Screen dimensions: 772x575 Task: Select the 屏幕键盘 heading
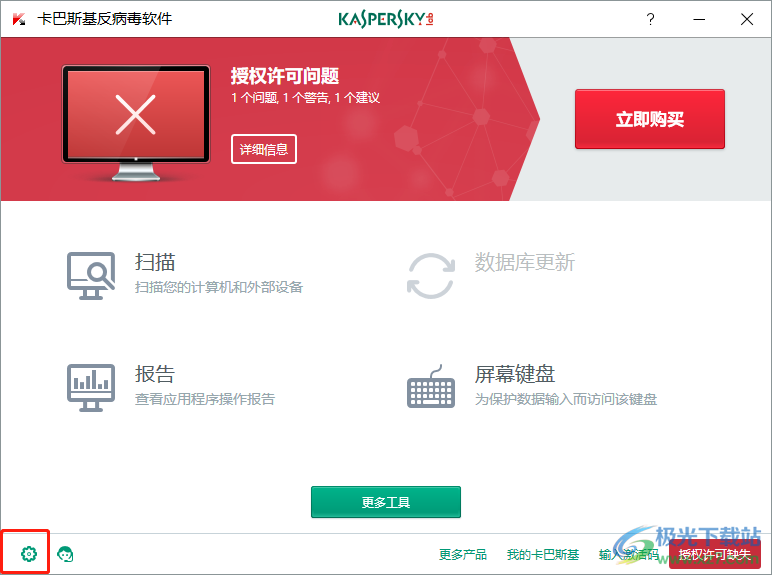[x=515, y=374]
